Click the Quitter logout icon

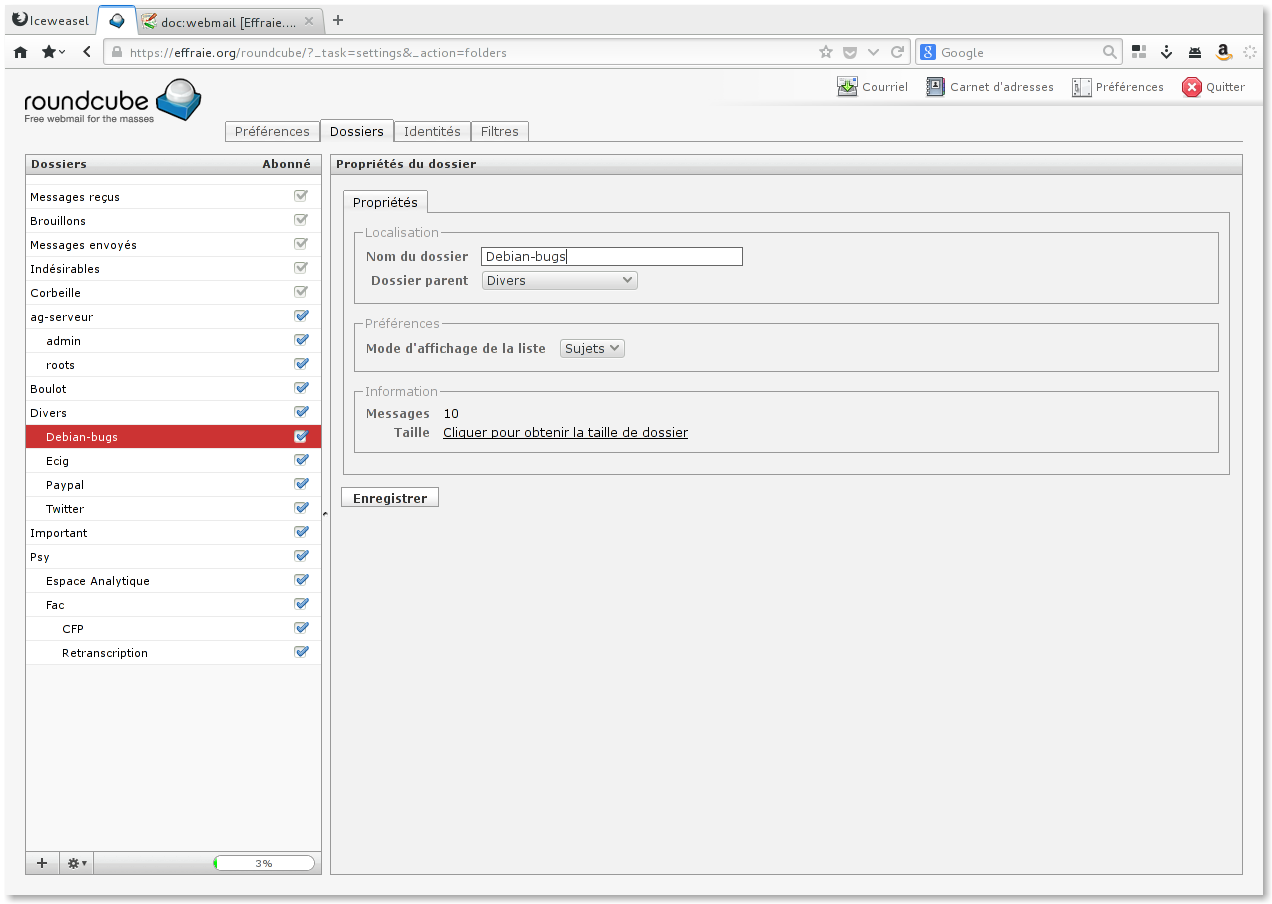(x=1191, y=87)
